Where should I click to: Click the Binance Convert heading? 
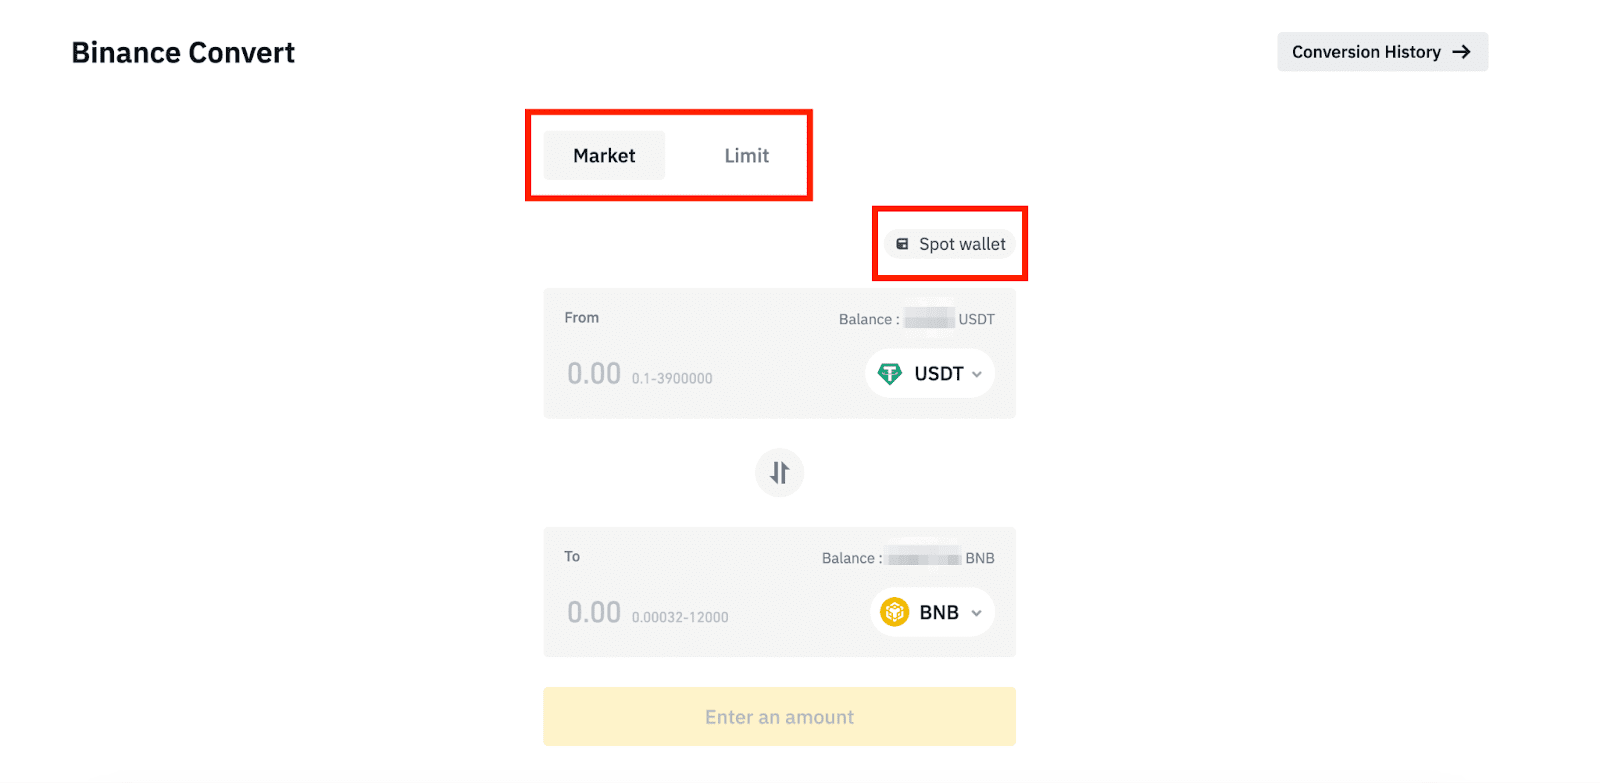[x=183, y=53]
